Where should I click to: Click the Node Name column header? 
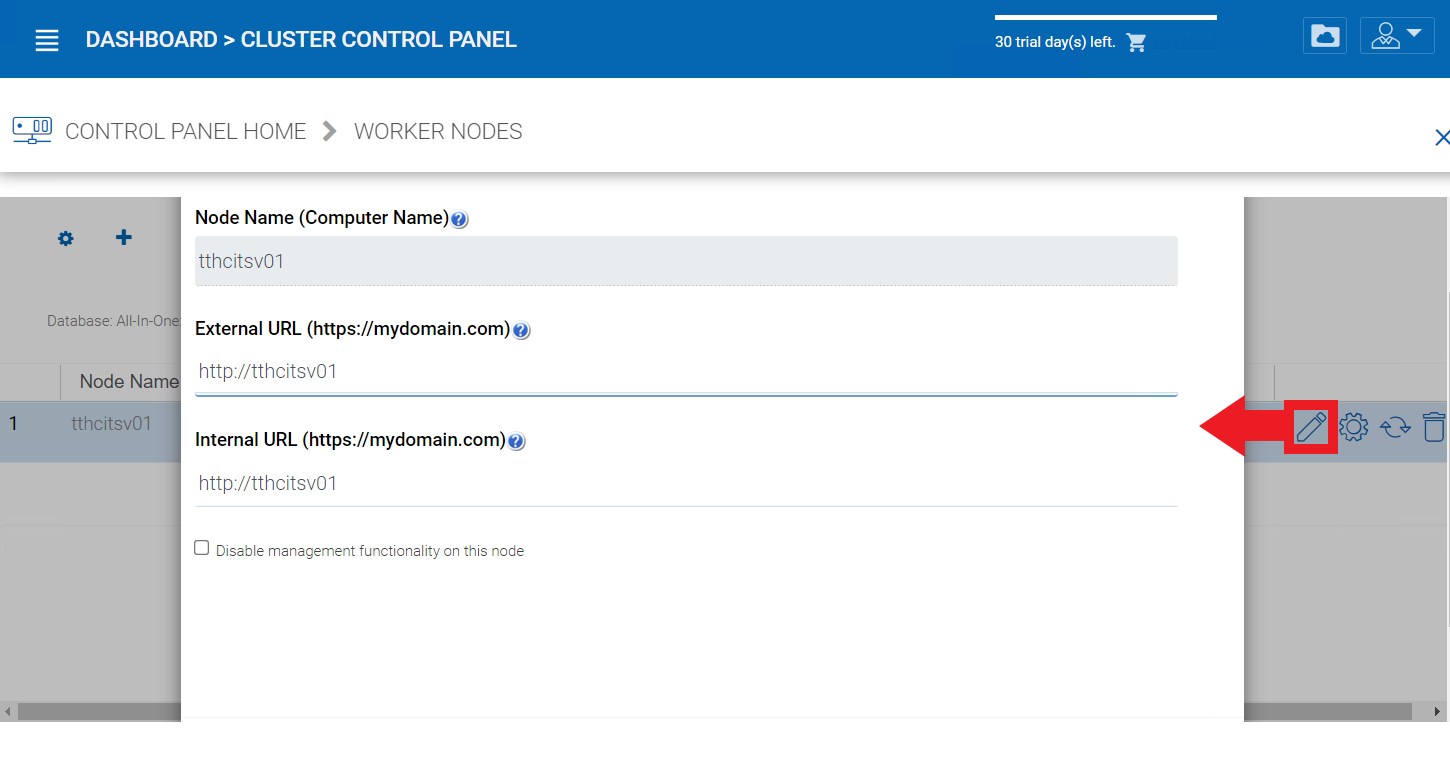coord(128,381)
